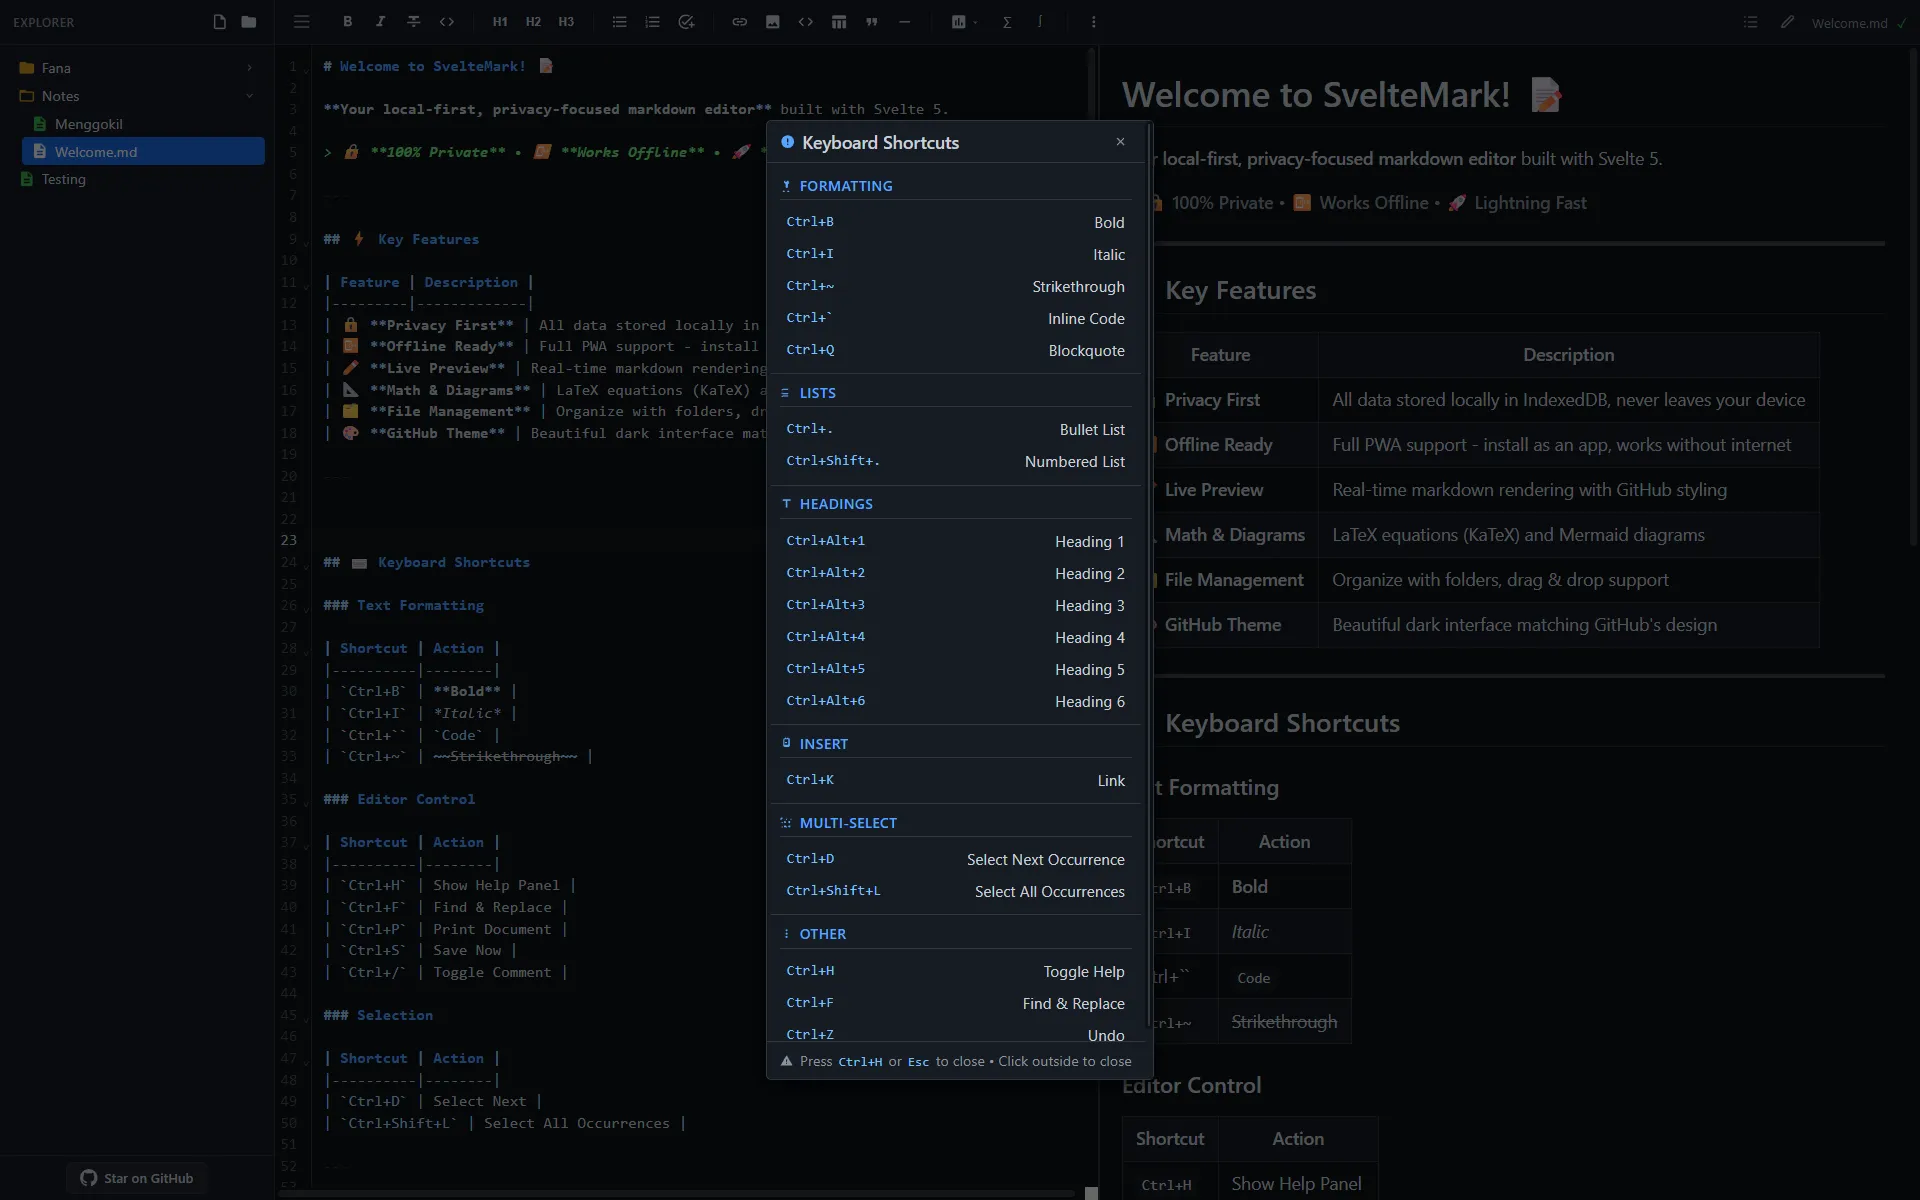
Task: Insert a bullet list from toolbar
Action: click(619, 22)
